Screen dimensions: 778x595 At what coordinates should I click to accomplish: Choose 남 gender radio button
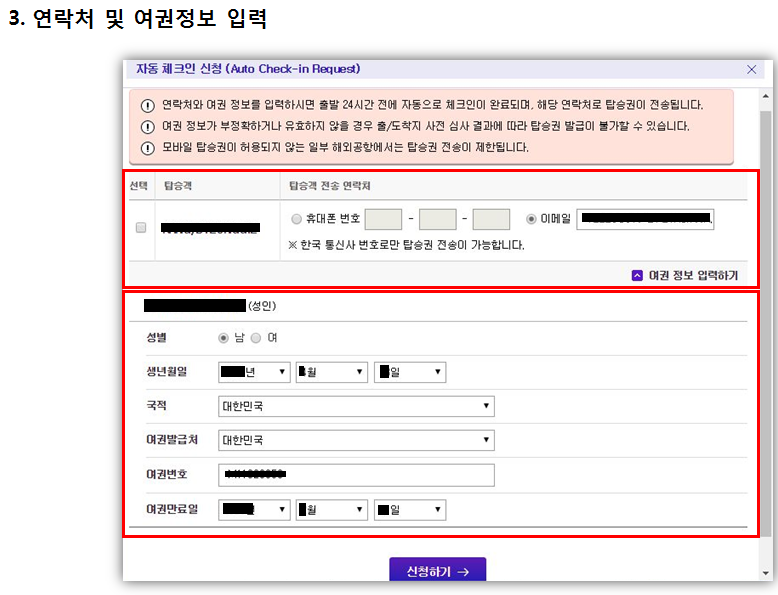click(x=224, y=338)
